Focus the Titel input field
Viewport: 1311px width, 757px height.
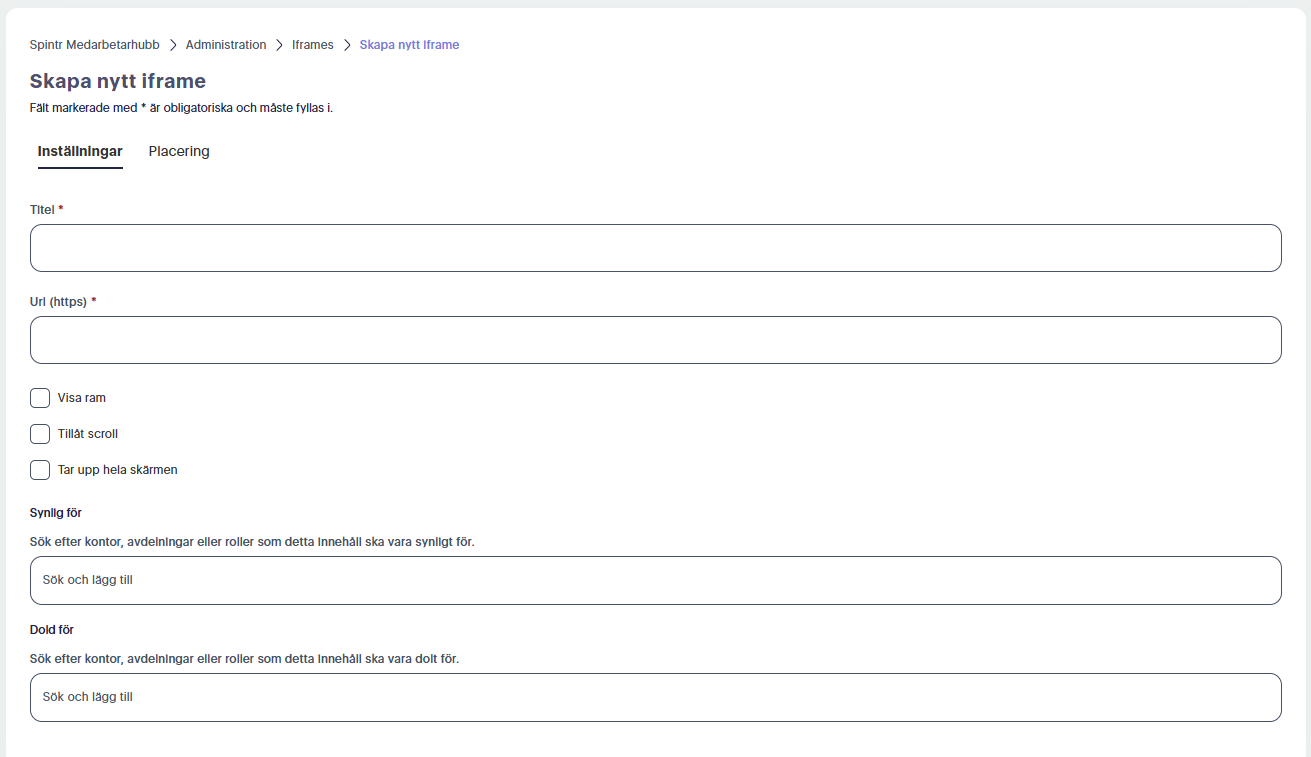coord(656,248)
